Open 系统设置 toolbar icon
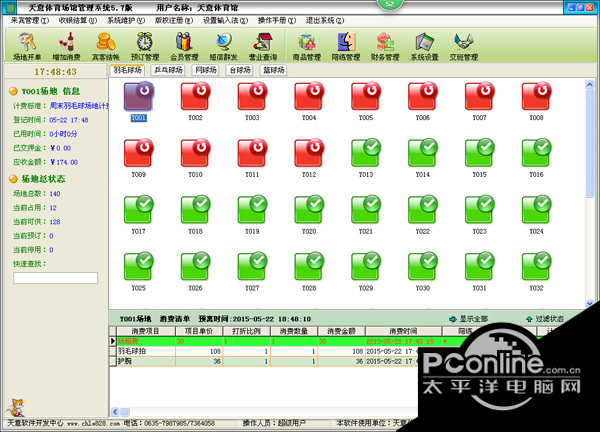 424,46
